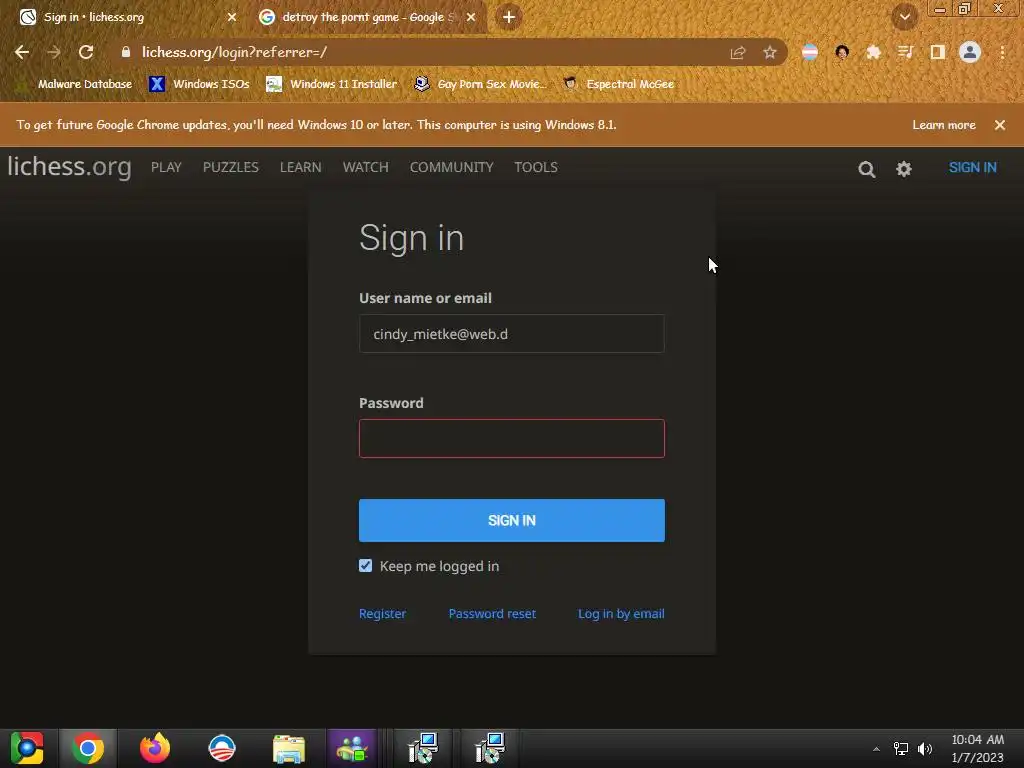
Task: Open the second installer icon on taskbar
Action: tap(489, 748)
